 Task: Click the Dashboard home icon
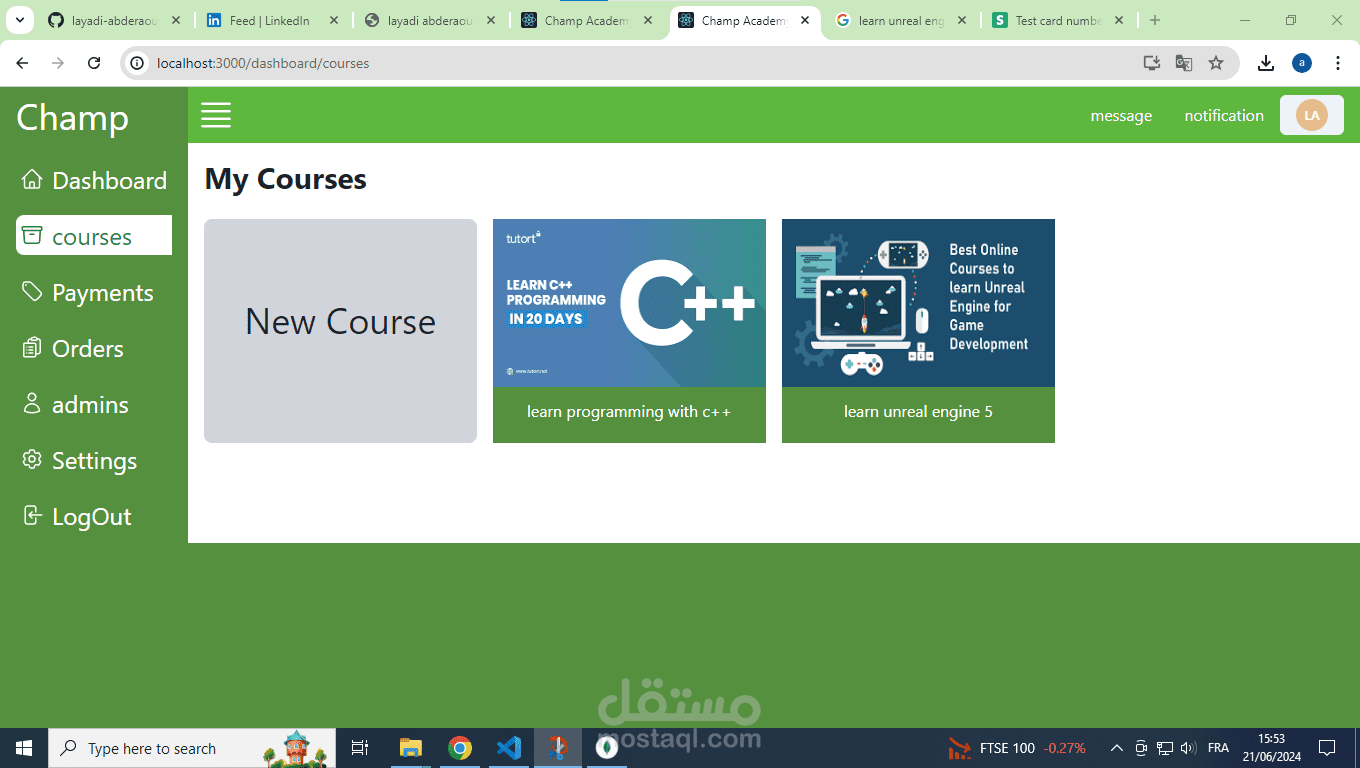[32, 180]
